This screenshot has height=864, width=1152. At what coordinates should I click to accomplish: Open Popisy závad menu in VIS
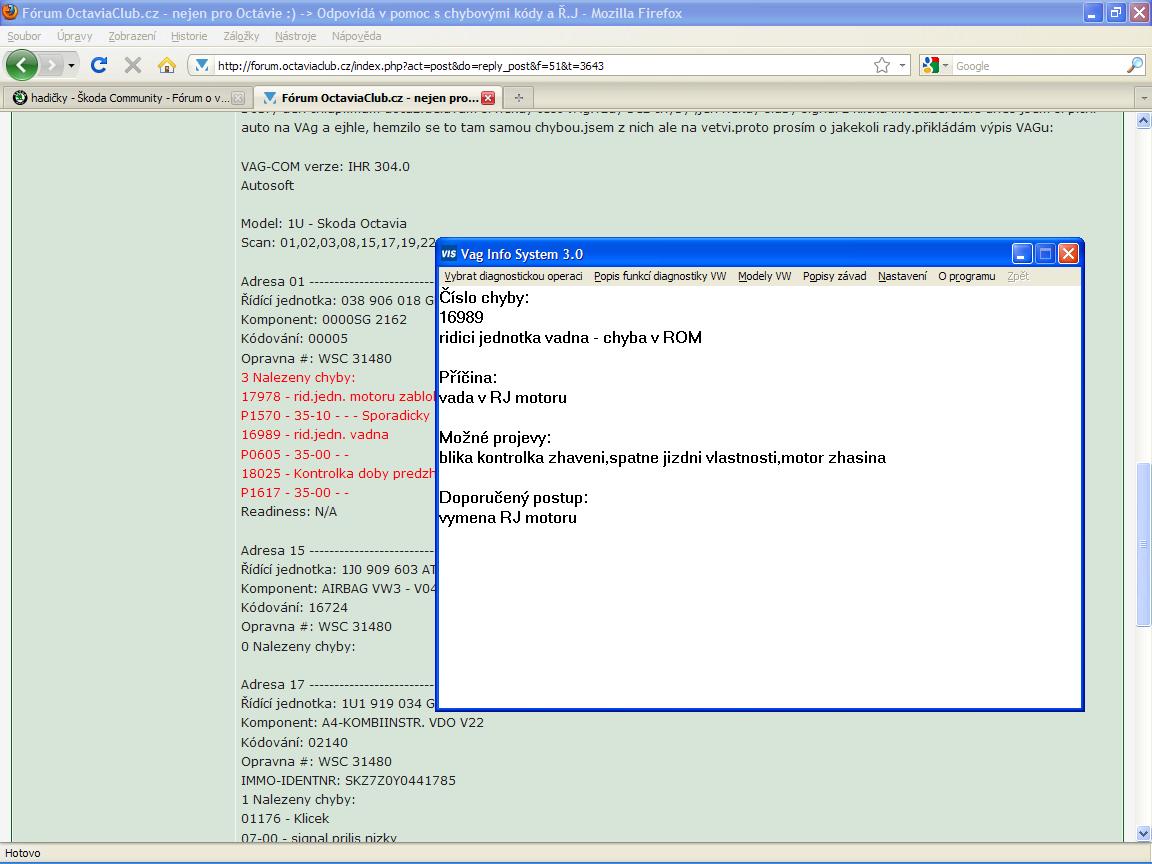tap(834, 276)
